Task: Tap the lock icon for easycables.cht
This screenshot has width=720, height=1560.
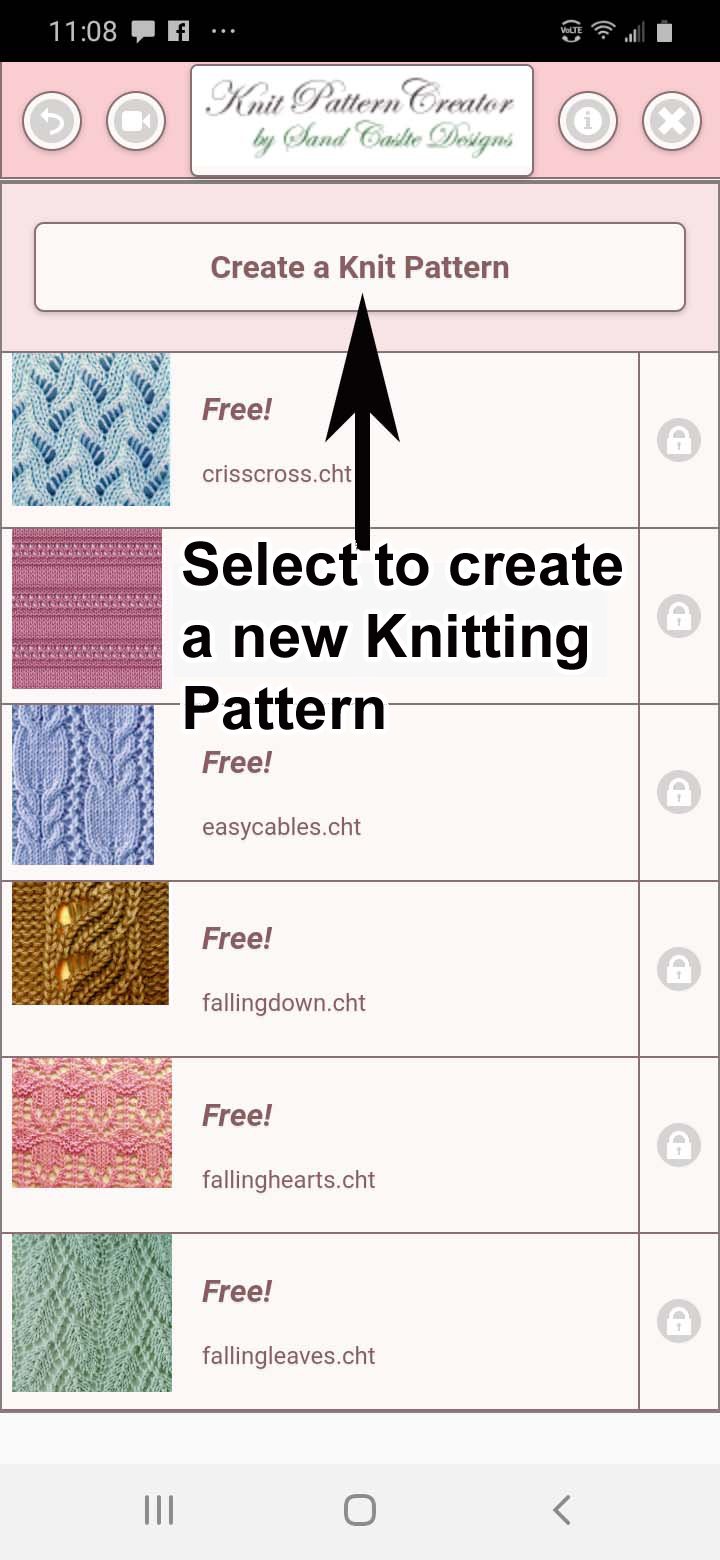Action: (678, 792)
